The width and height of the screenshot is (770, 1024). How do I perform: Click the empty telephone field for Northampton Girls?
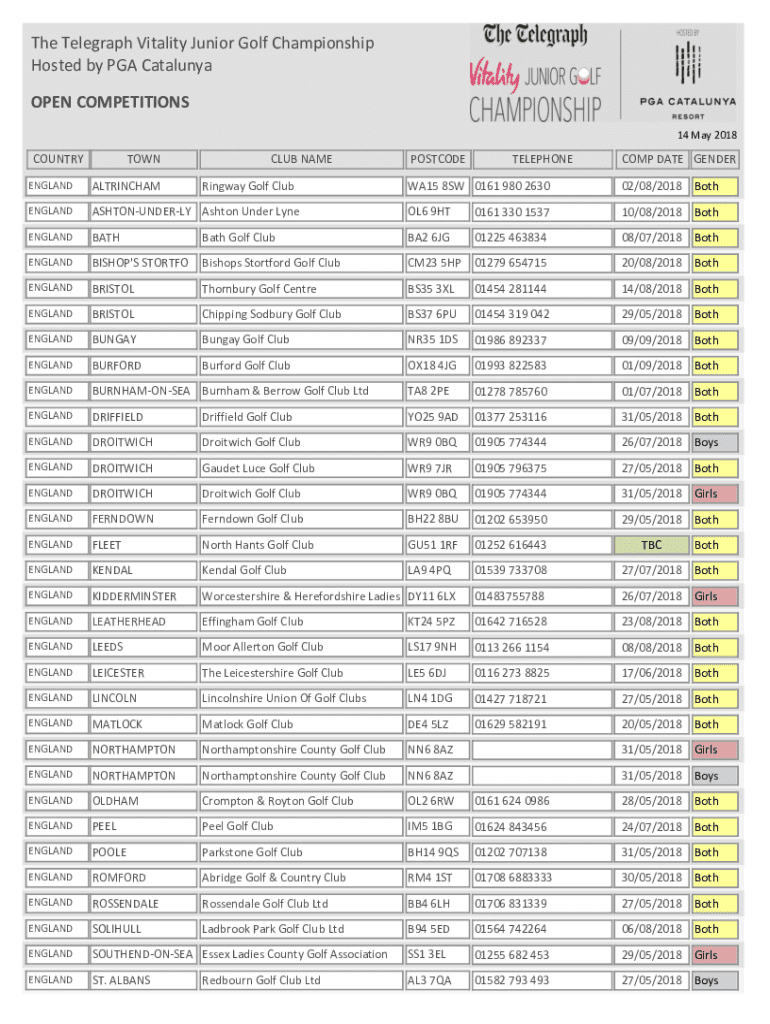(541, 750)
